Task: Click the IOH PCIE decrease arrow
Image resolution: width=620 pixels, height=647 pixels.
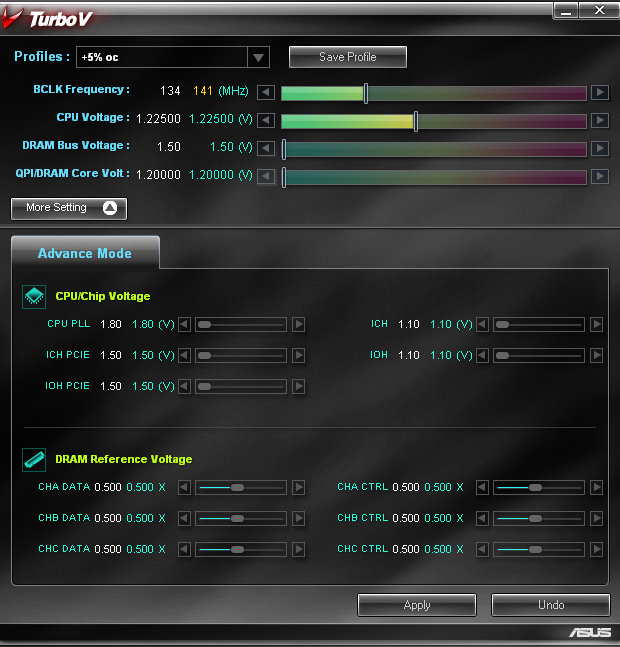Action: (184, 386)
